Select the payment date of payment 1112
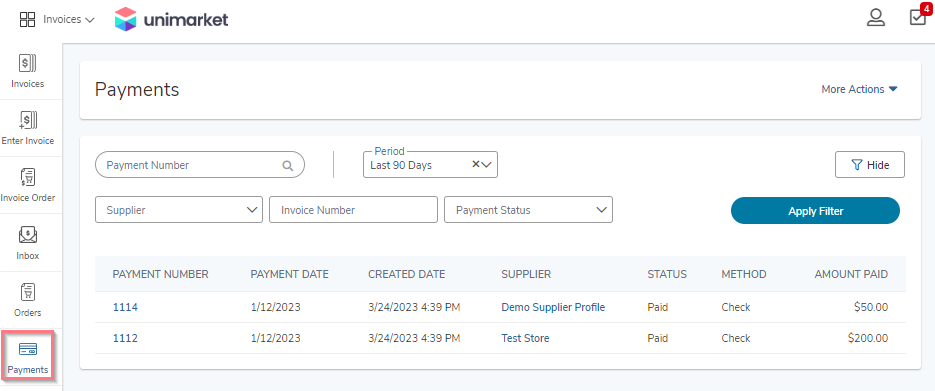The width and height of the screenshot is (935, 391). [275, 339]
